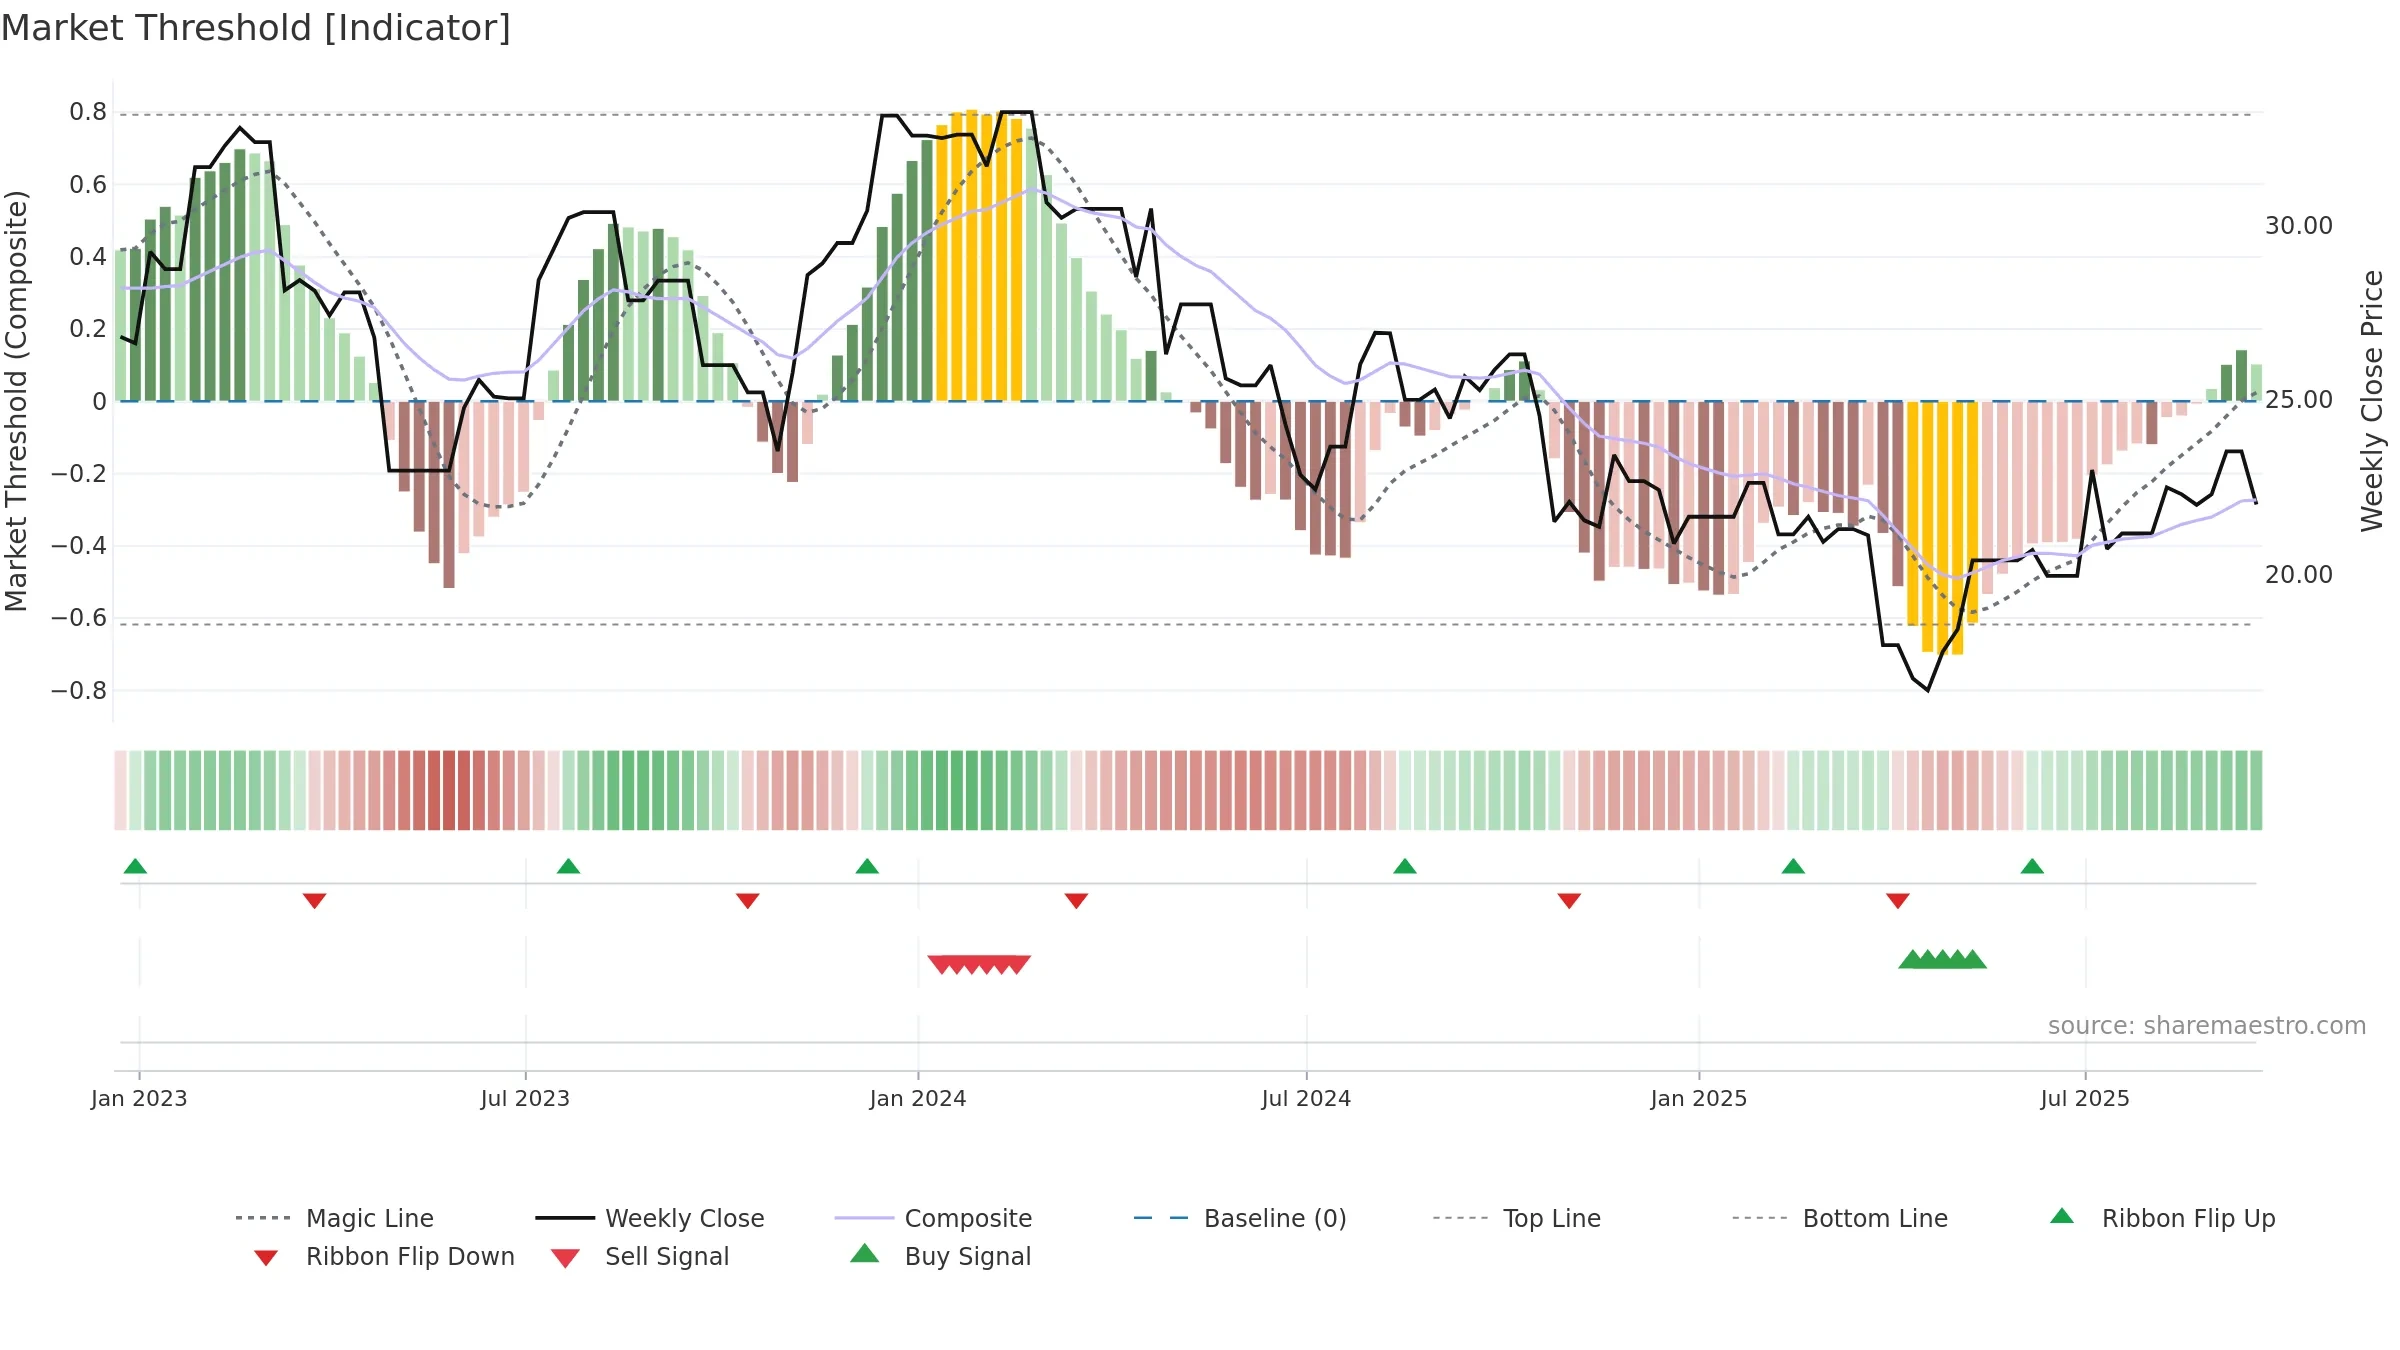Toggle the Magic Line legend entry
The width and height of the screenshot is (2400, 1350).
click(x=334, y=1218)
